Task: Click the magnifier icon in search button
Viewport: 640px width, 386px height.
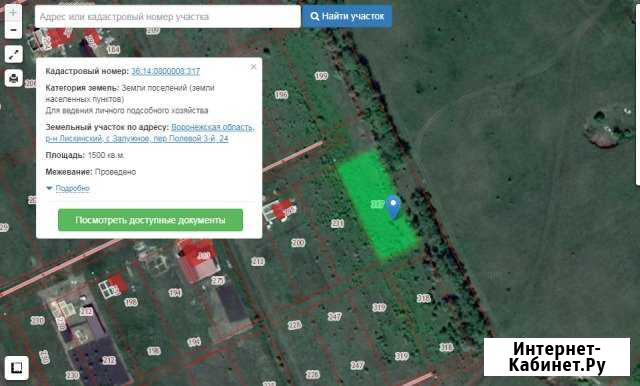Action: pos(315,16)
